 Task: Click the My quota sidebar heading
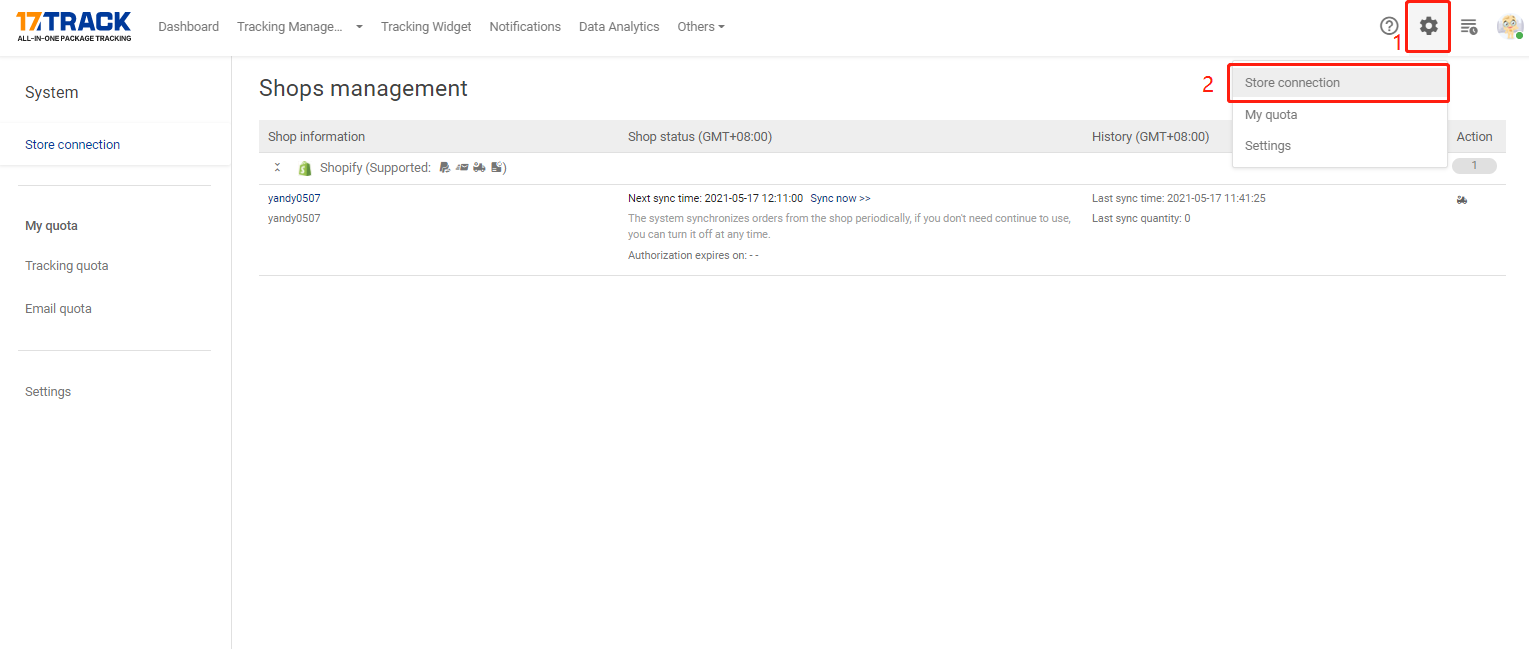pyautogui.click(x=51, y=226)
